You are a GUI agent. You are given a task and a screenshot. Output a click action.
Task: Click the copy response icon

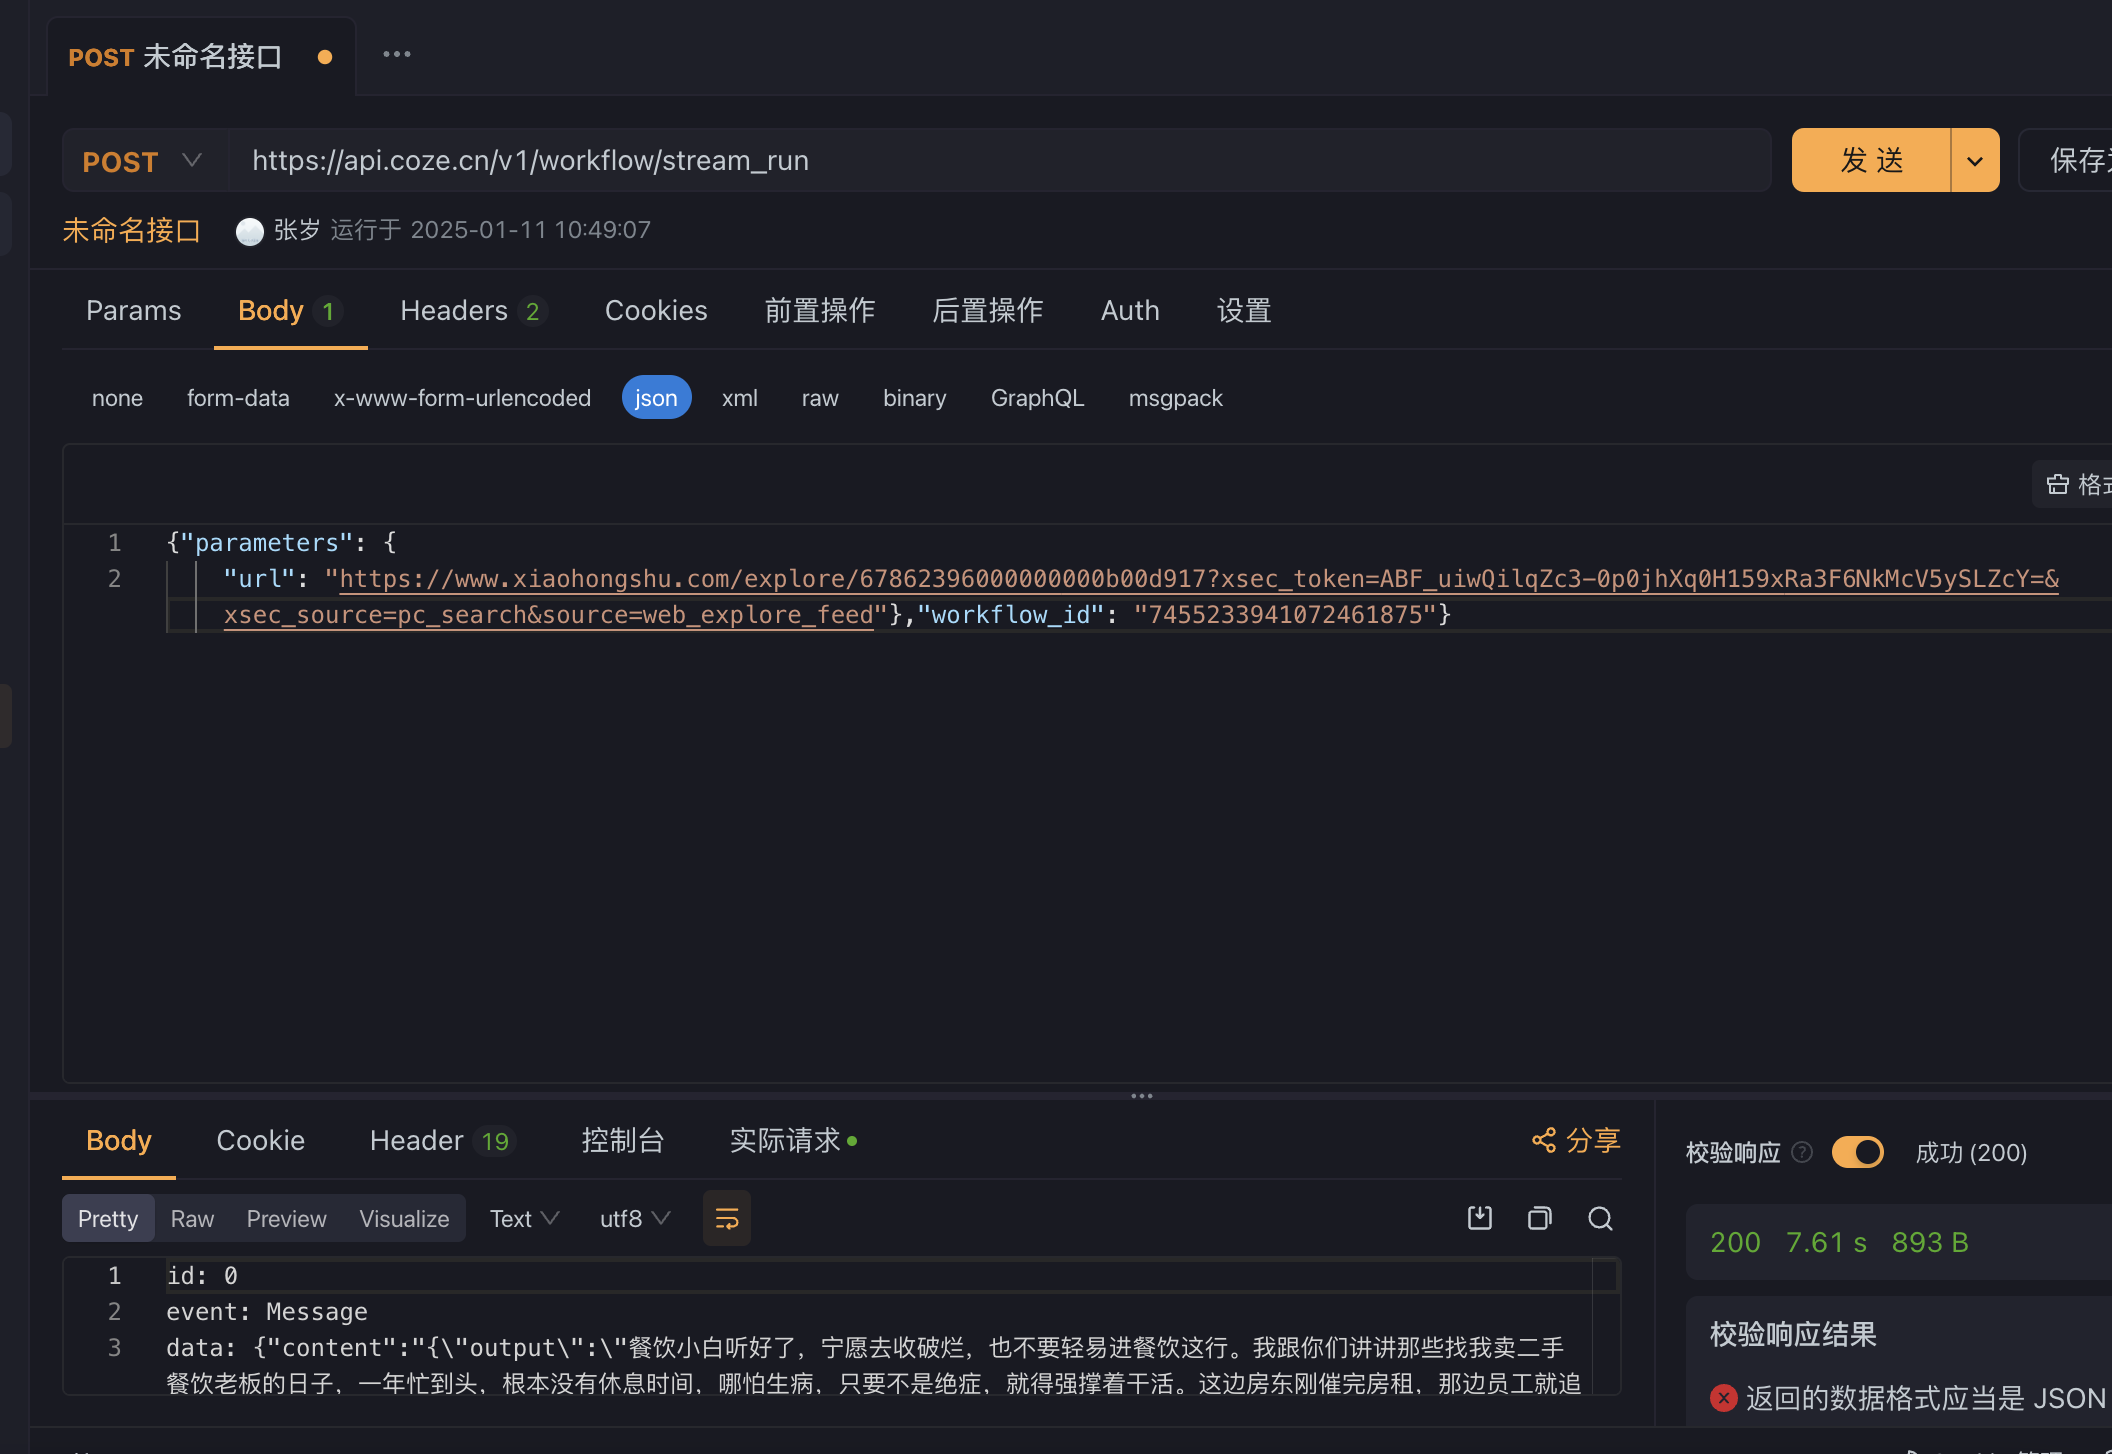pos(1540,1218)
